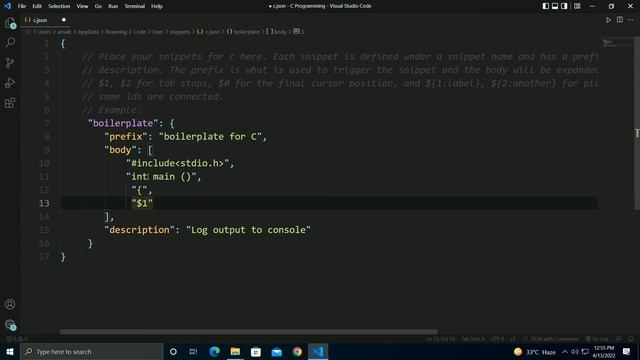Open the Manage gear icon

[10, 325]
